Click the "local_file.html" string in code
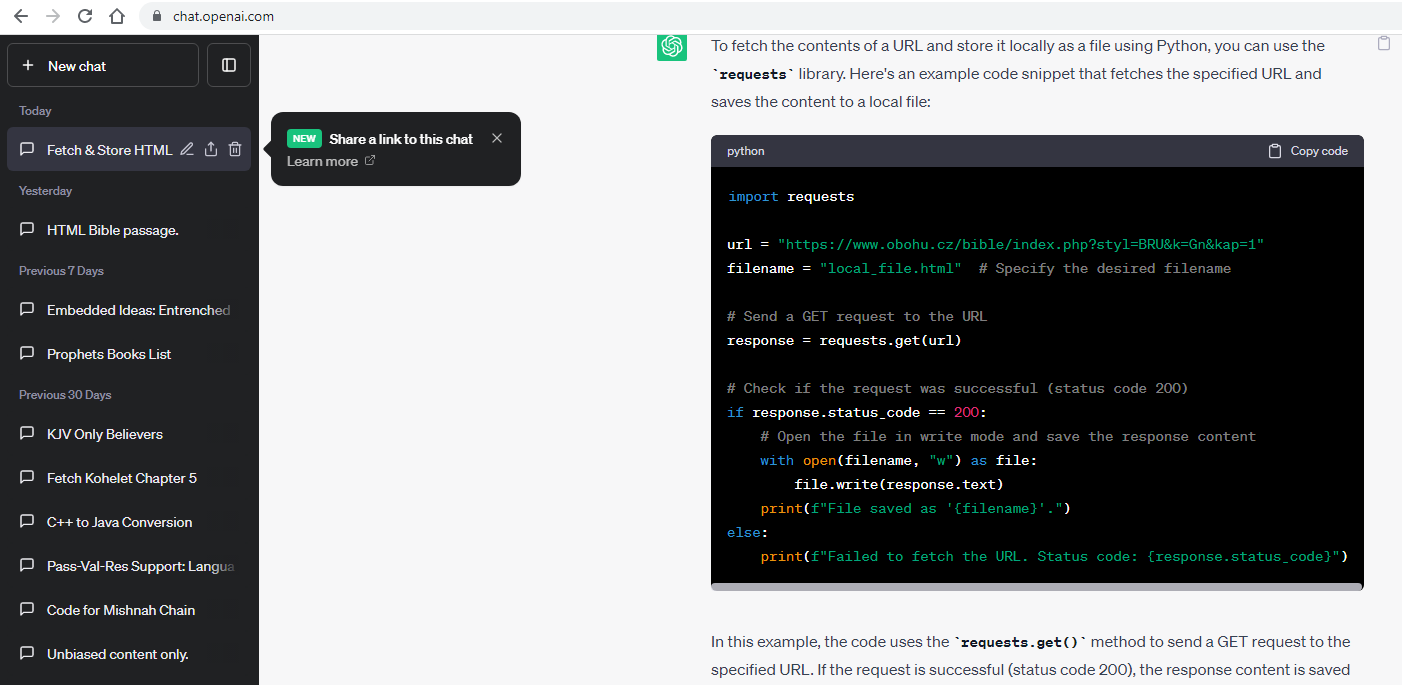Viewport: 1402px width, 685px height. 890,268
